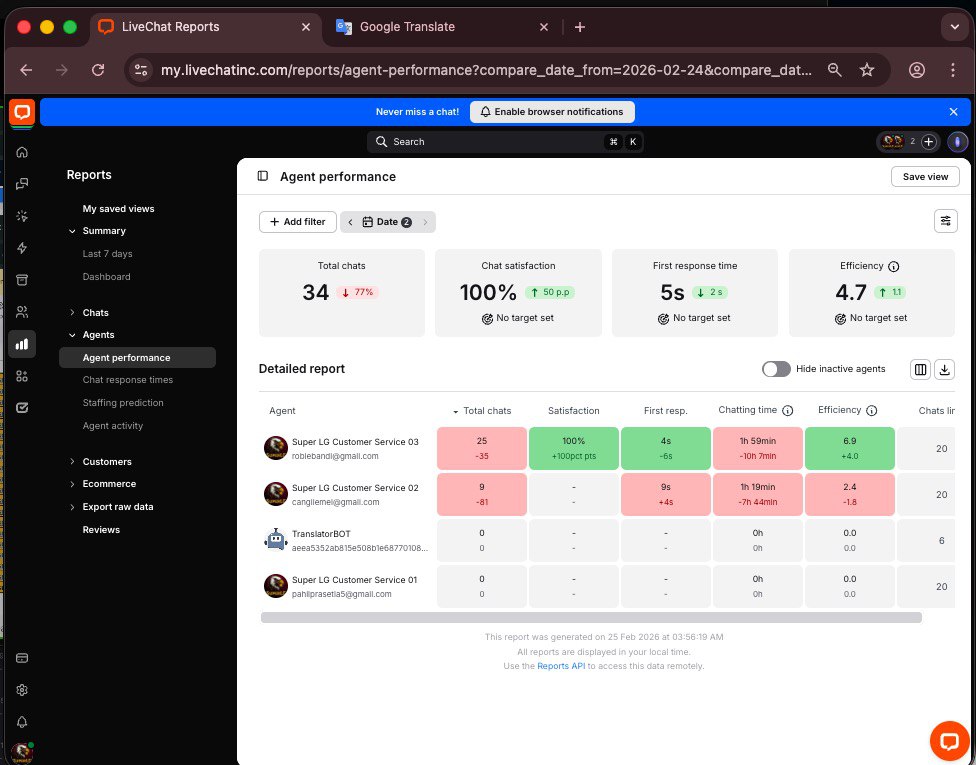Toggle Hide inactive agents switch

click(x=776, y=369)
